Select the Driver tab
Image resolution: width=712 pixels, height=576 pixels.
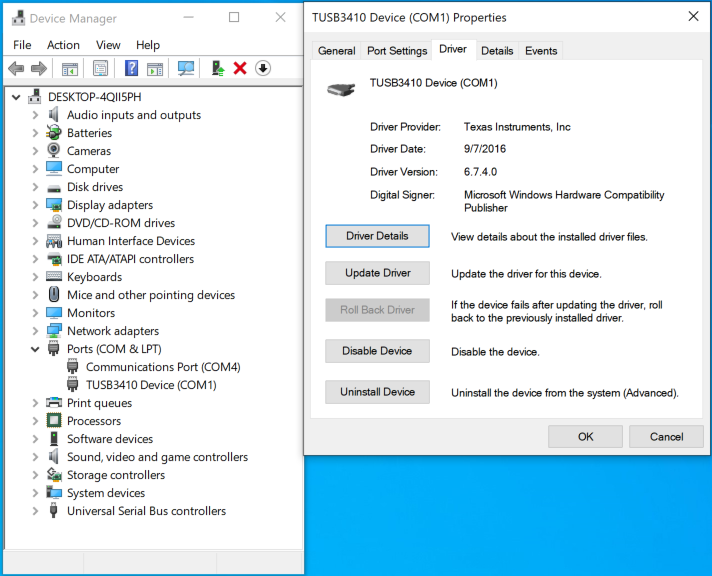(x=453, y=49)
